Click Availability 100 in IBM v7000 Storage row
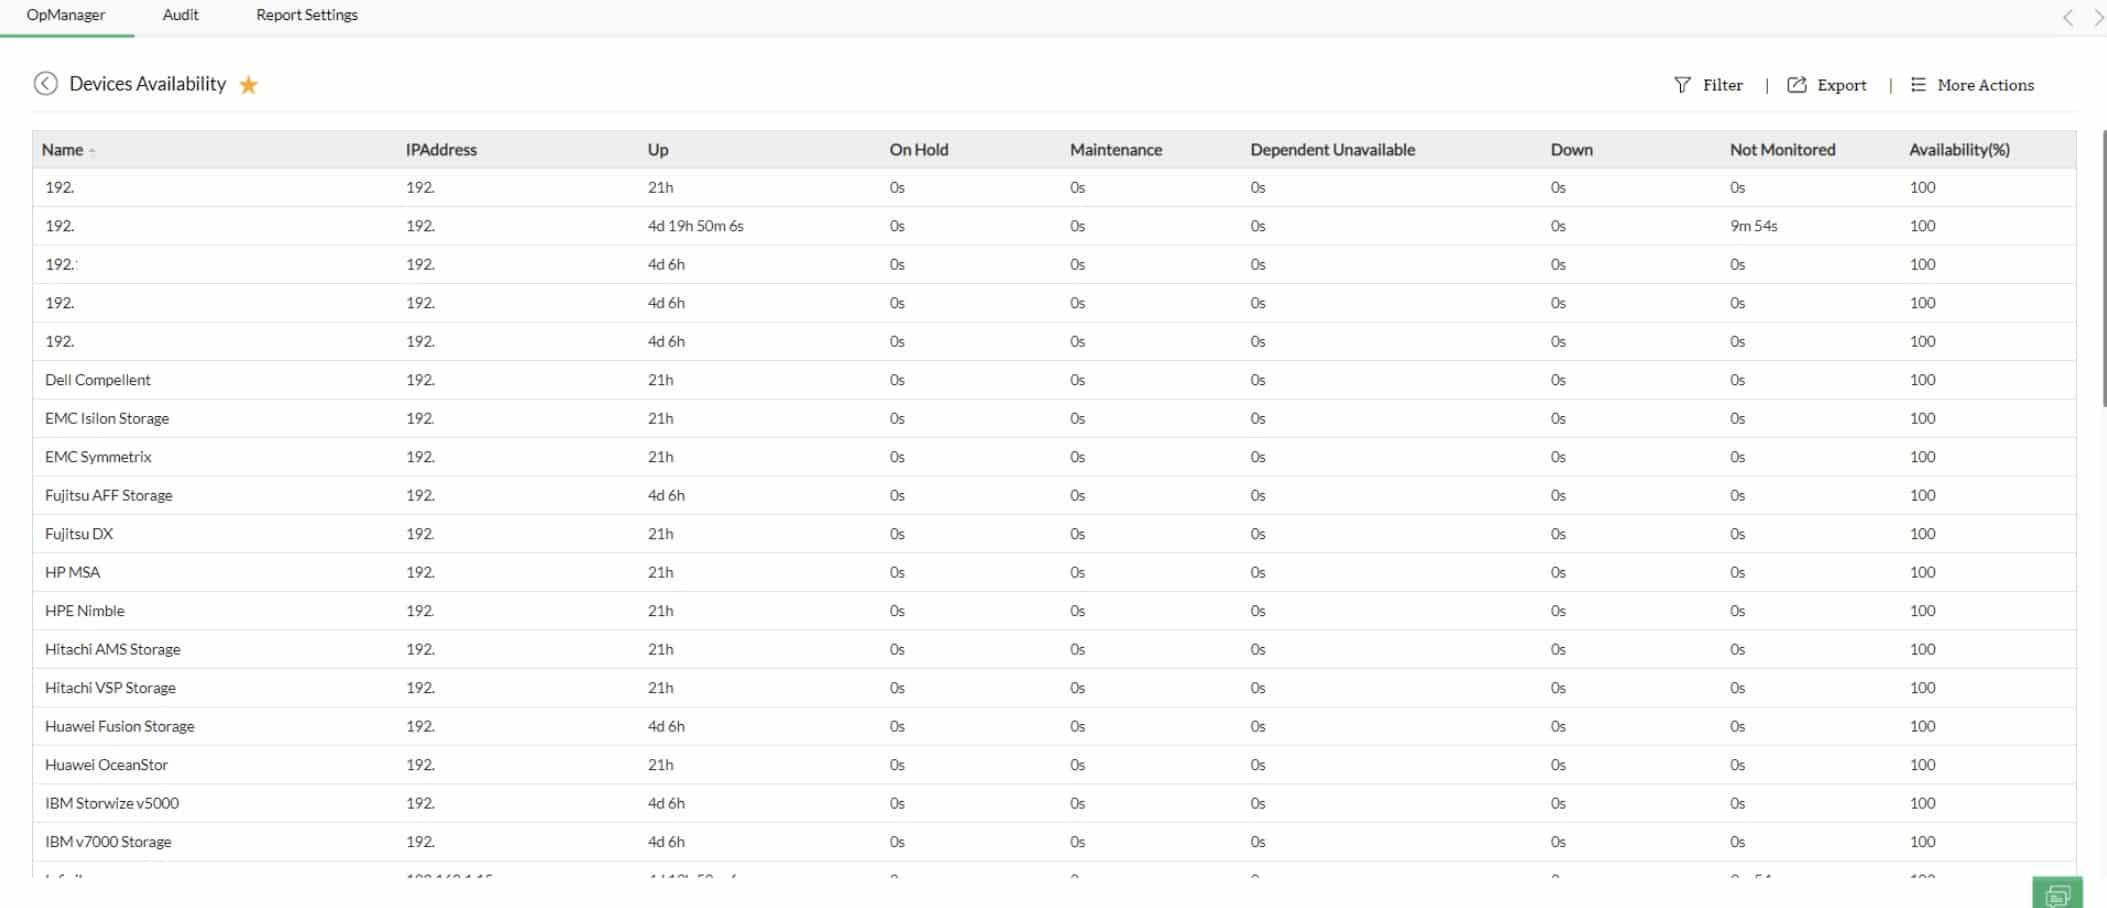This screenshot has height=908, width=2107. (x=1922, y=842)
